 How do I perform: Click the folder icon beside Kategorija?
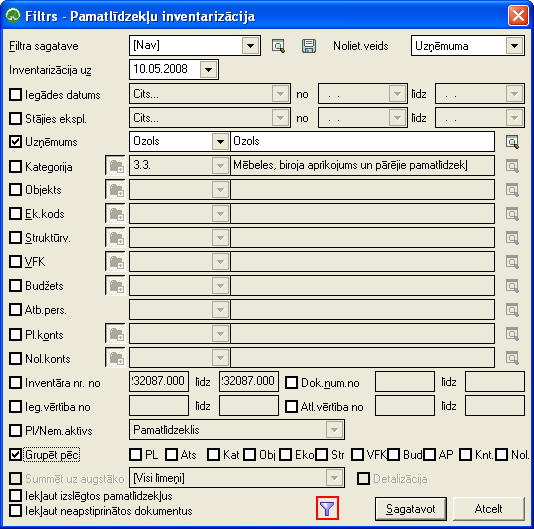pos(115,166)
